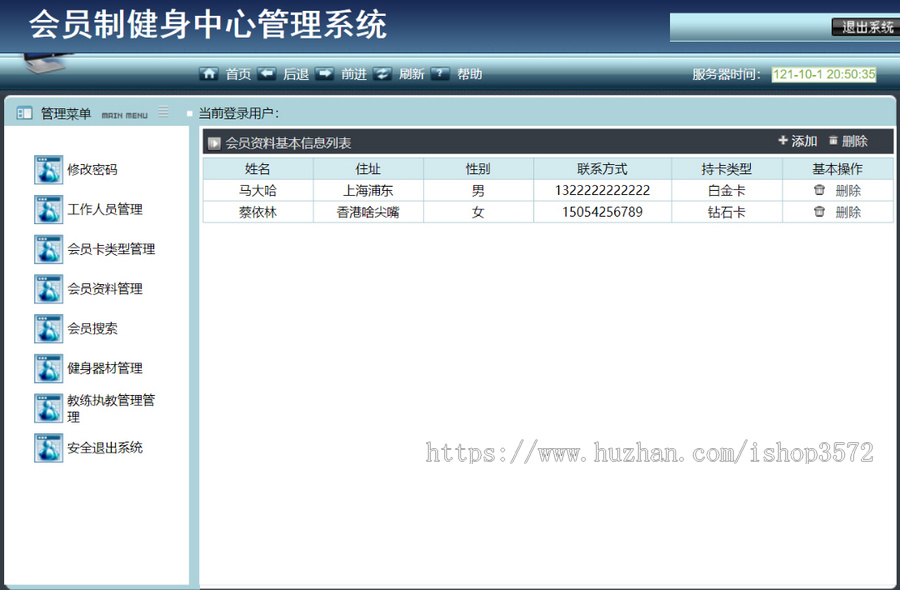Click phone number 1322222222222

click(603, 191)
